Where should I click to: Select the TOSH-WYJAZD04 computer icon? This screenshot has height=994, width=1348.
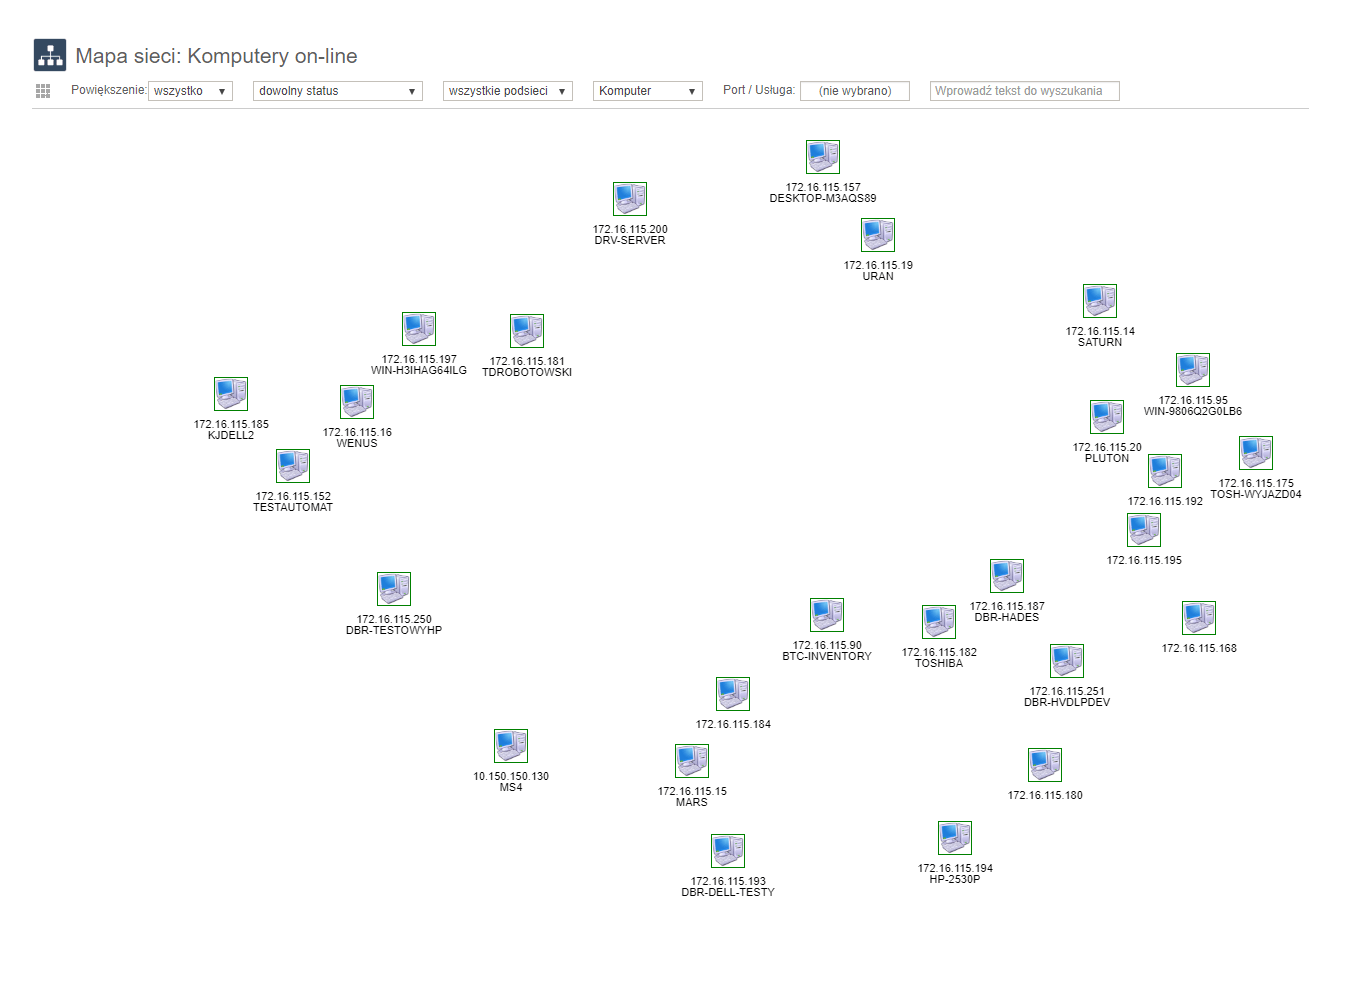click(1256, 453)
